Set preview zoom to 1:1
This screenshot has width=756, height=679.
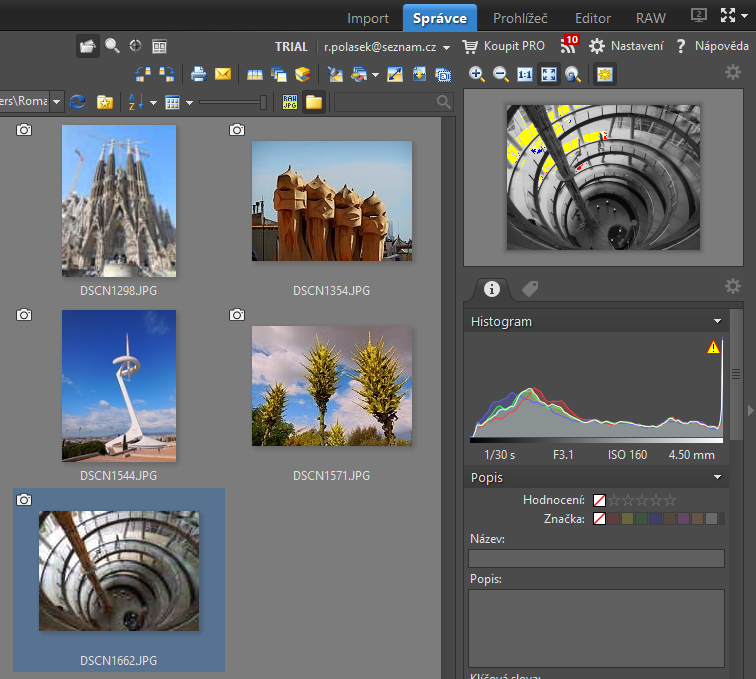525,74
